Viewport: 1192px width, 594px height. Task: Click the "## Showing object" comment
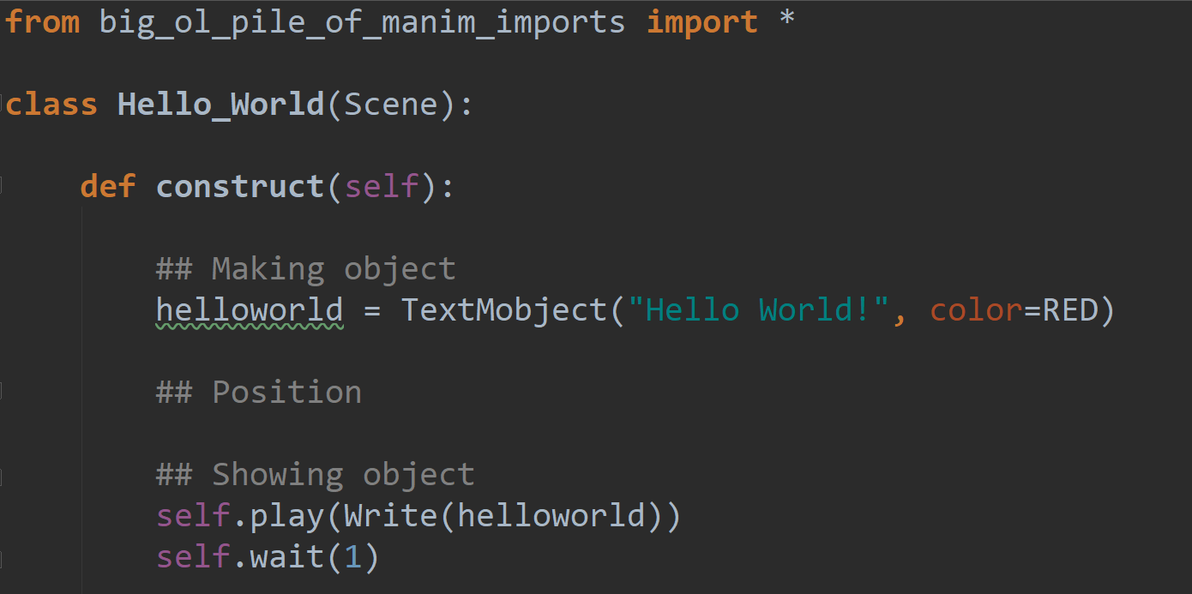pos(315,473)
